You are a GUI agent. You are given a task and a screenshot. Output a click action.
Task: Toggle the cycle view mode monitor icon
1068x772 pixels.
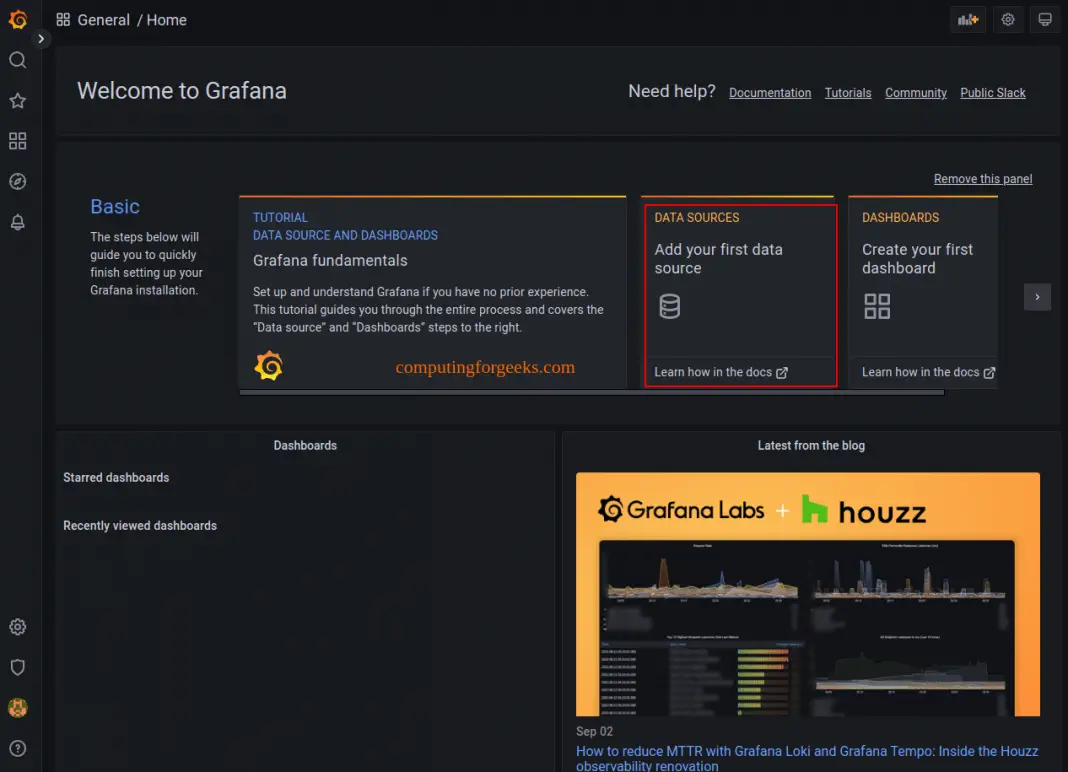click(x=1045, y=20)
